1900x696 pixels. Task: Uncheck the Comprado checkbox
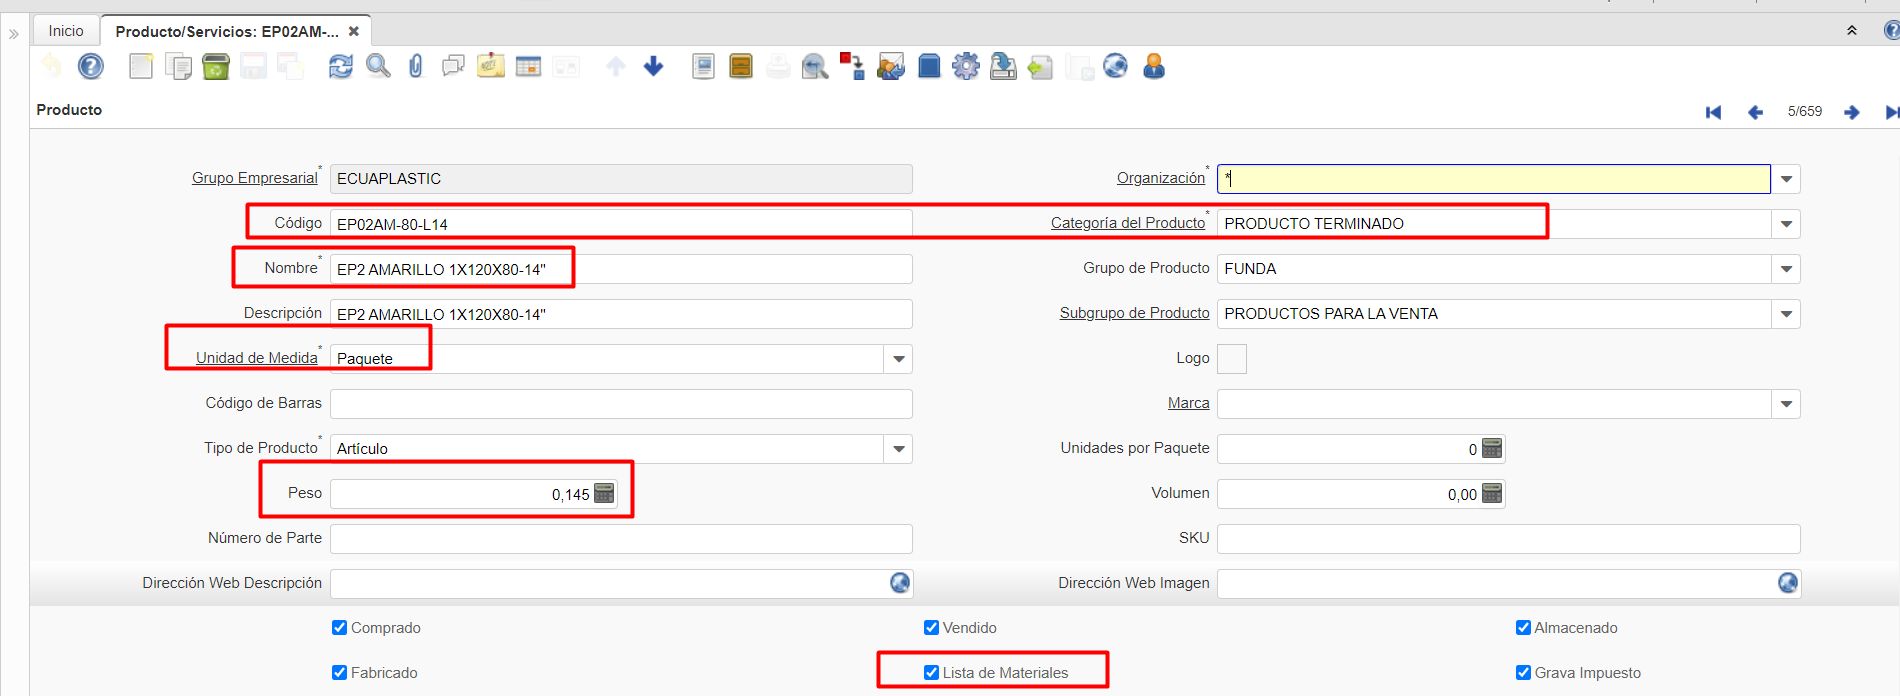coord(339,628)
